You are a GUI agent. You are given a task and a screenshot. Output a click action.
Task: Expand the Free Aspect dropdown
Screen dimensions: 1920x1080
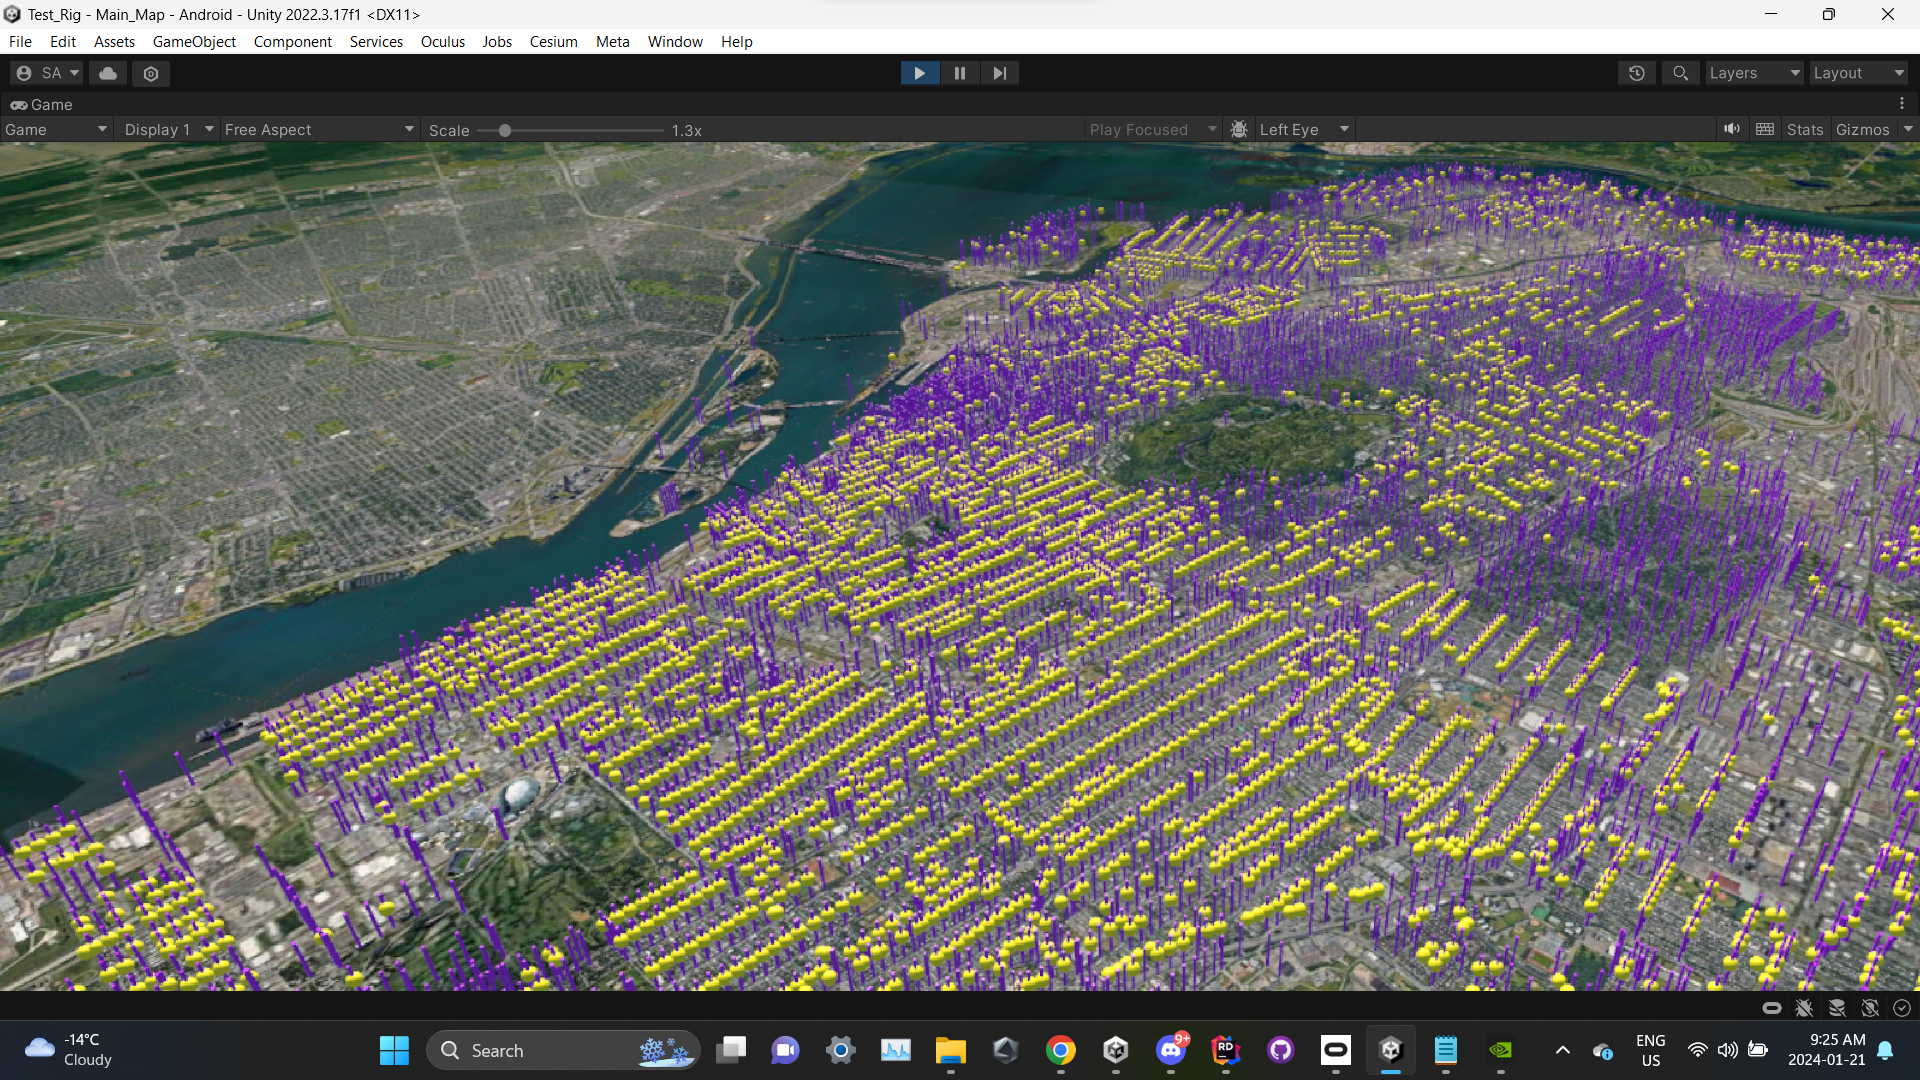tap(318, 130)
